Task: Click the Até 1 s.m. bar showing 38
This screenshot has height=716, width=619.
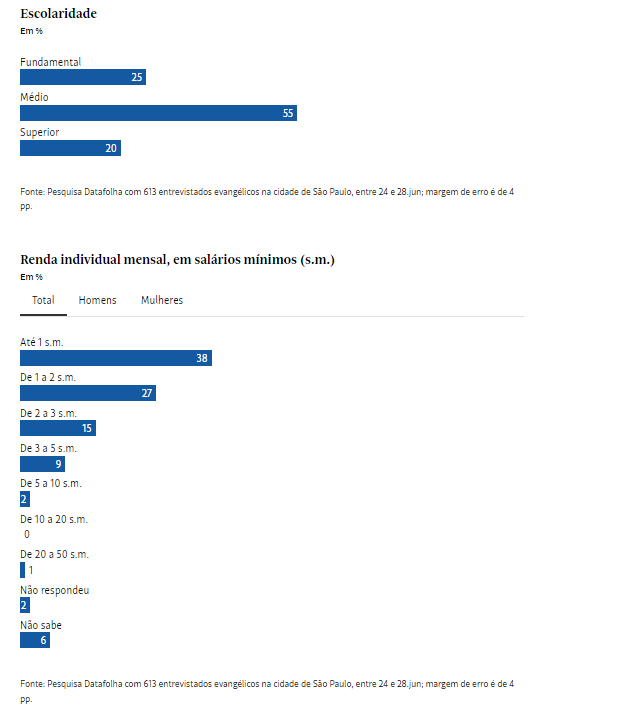Action: [x=116, y=358]
